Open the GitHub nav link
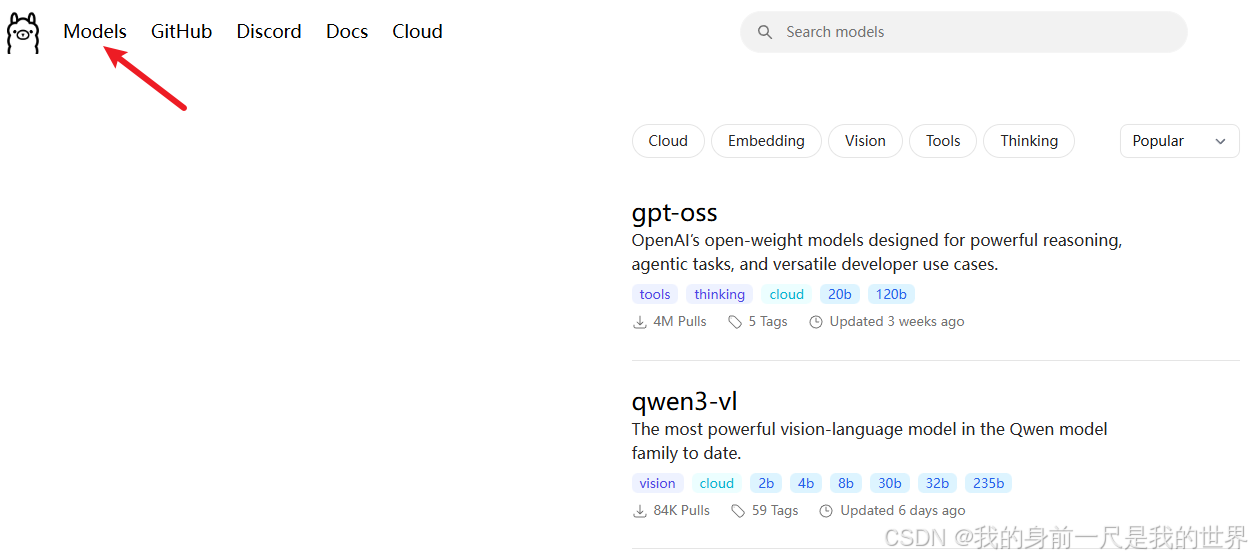 click(182, 32)
